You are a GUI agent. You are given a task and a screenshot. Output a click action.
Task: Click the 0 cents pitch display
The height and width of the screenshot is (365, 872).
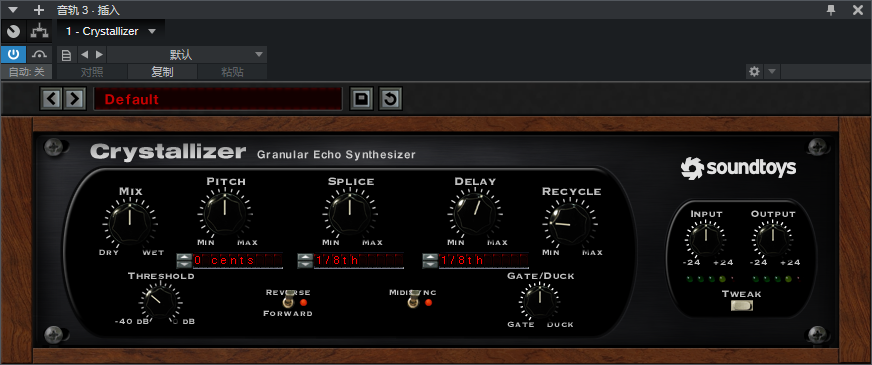[x=238, y=260]
